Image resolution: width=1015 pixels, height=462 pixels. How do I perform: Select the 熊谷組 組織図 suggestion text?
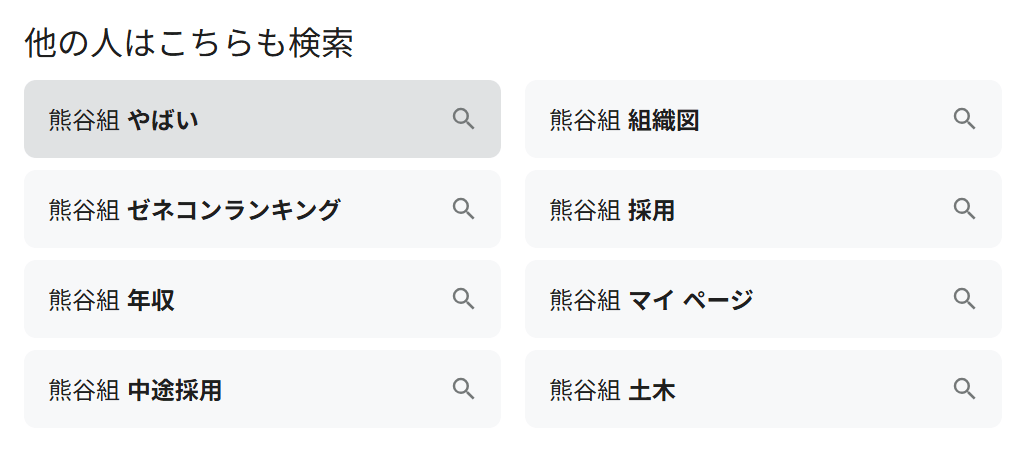point(624,120)
